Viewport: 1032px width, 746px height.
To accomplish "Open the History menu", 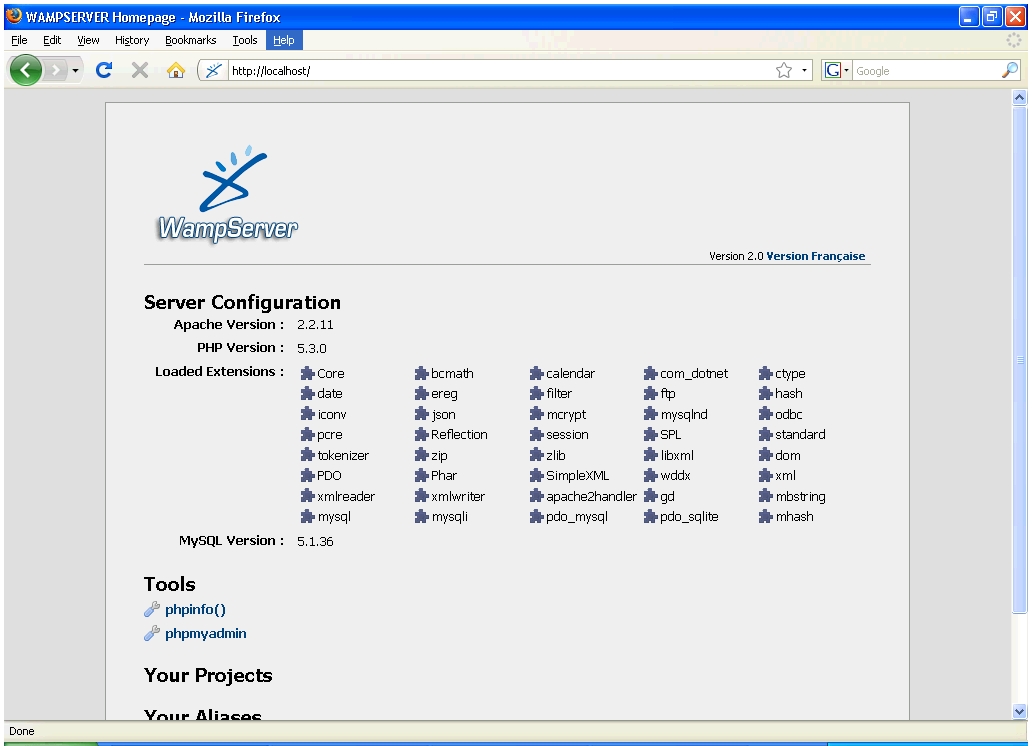I will tap(132, 40).
